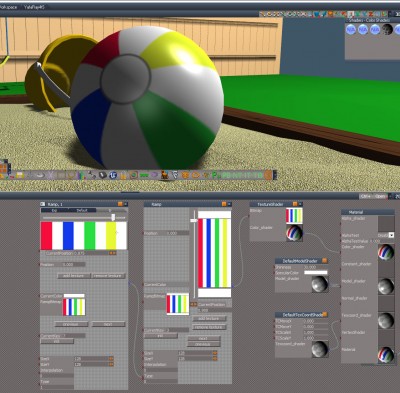Select the Default tab in Ramp, 1 panel
The image size is (400, 393).
[x=82, y=210]
